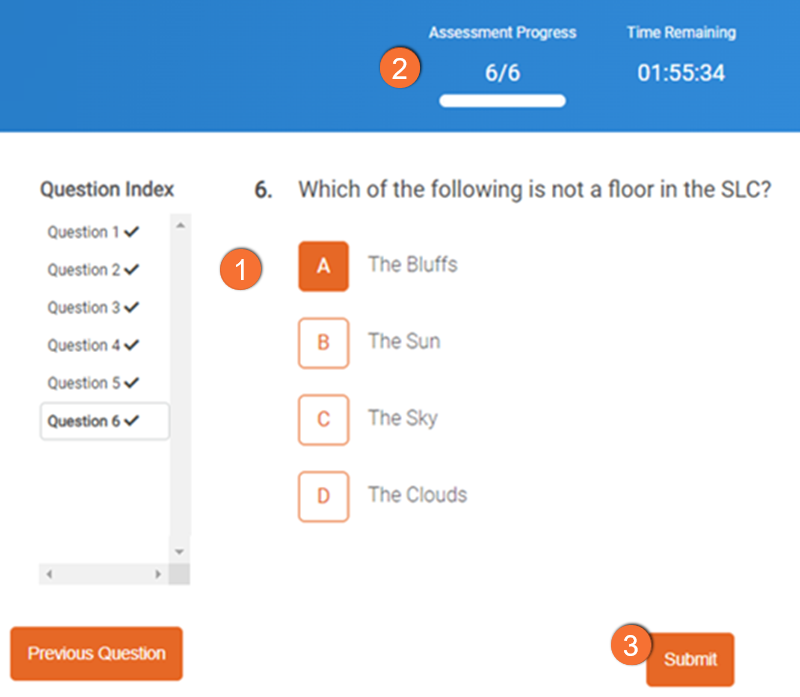Image resolution: width=800 pixels, height=697 pixels.
Task: Click the scroll left arrow under index
Action: click(48, 574)
